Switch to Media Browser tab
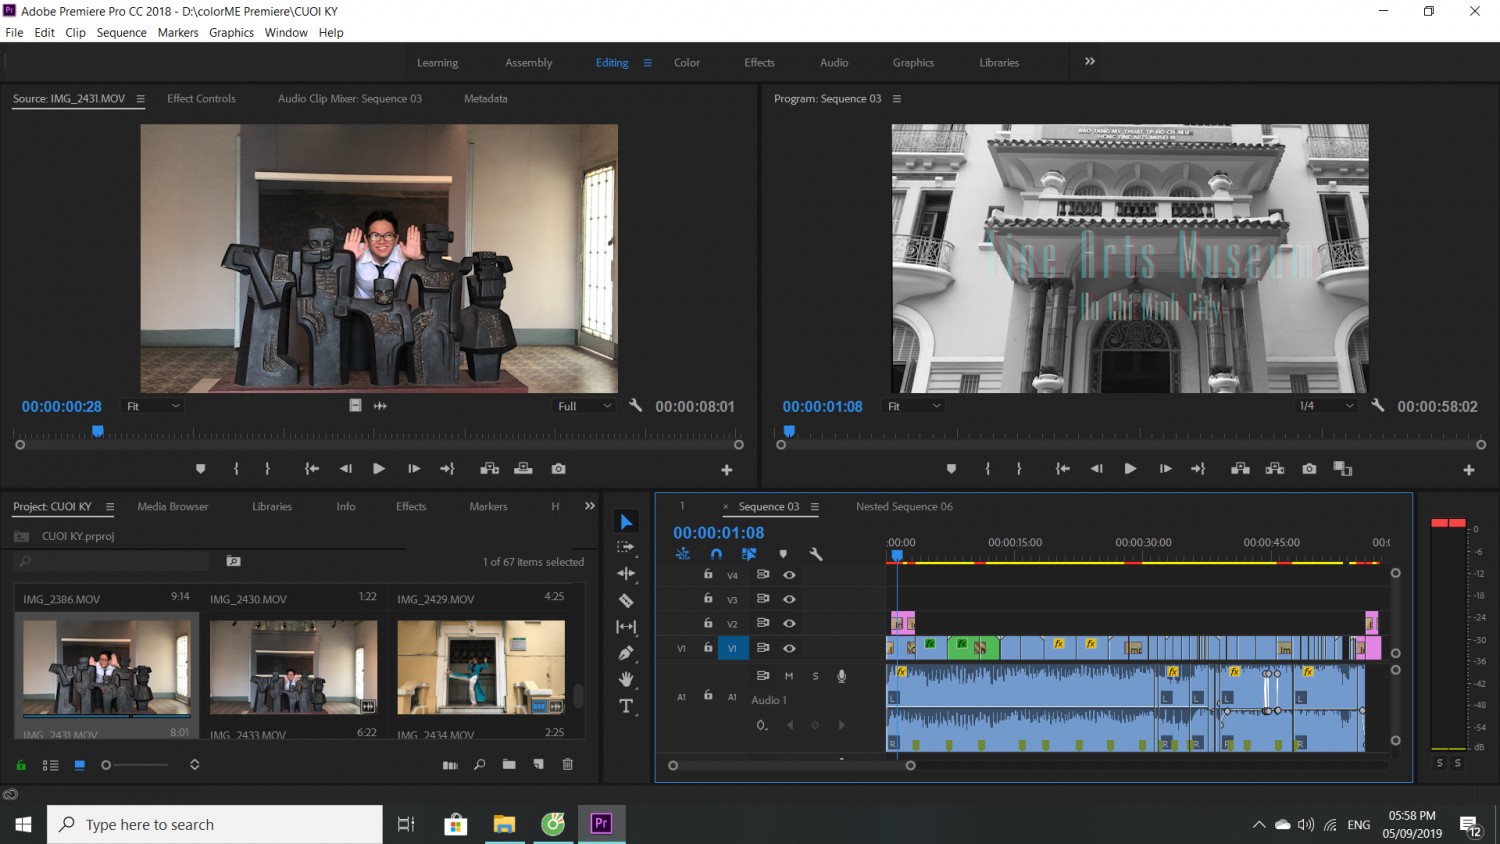Screen dimensions: 1500x844 (x=173, y=506)
